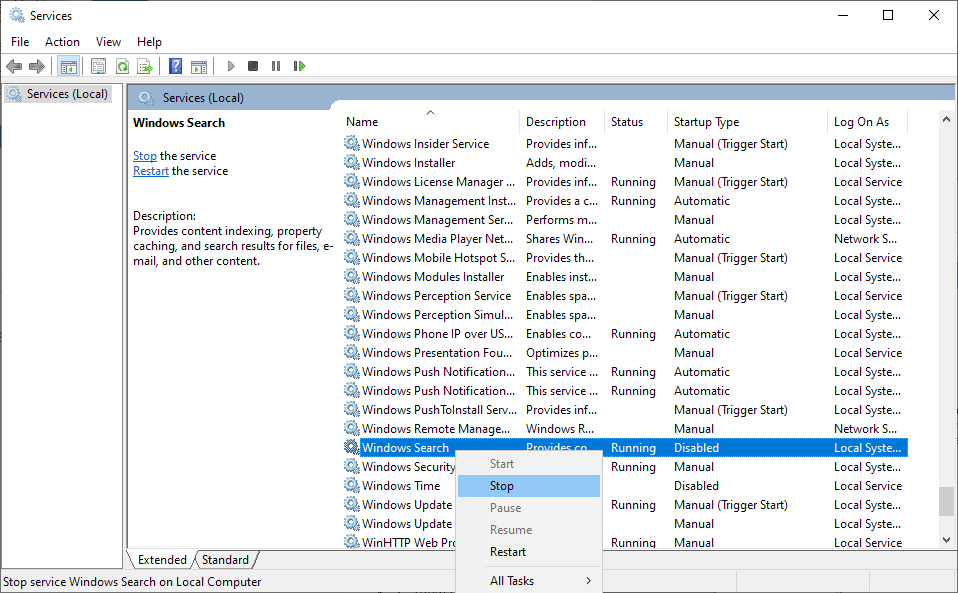Open Help via blue question mark icon

click(x=175, y=67)
